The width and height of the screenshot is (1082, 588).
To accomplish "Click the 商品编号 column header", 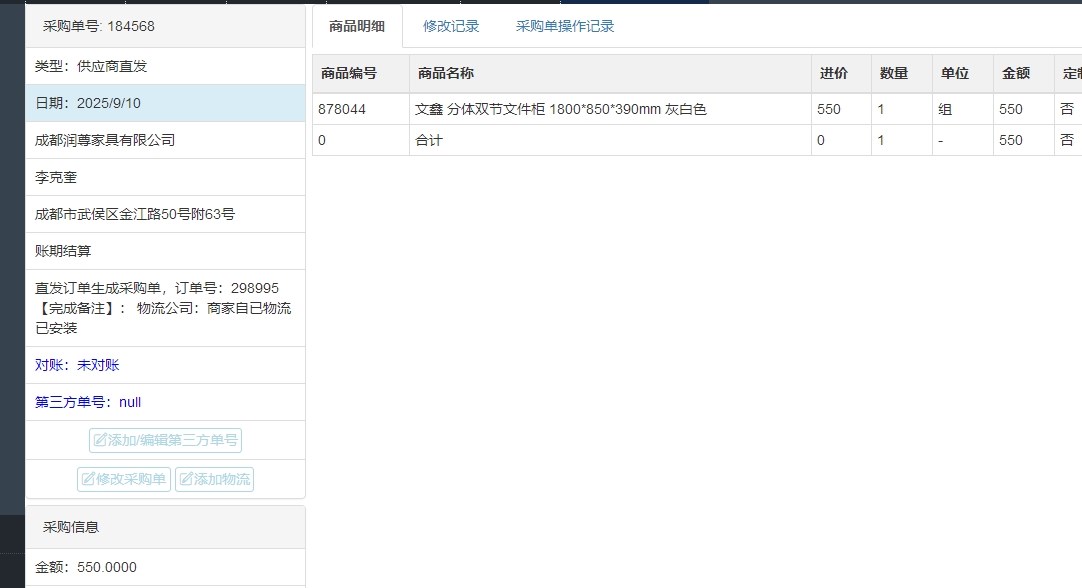I will (x=348, y=73).
